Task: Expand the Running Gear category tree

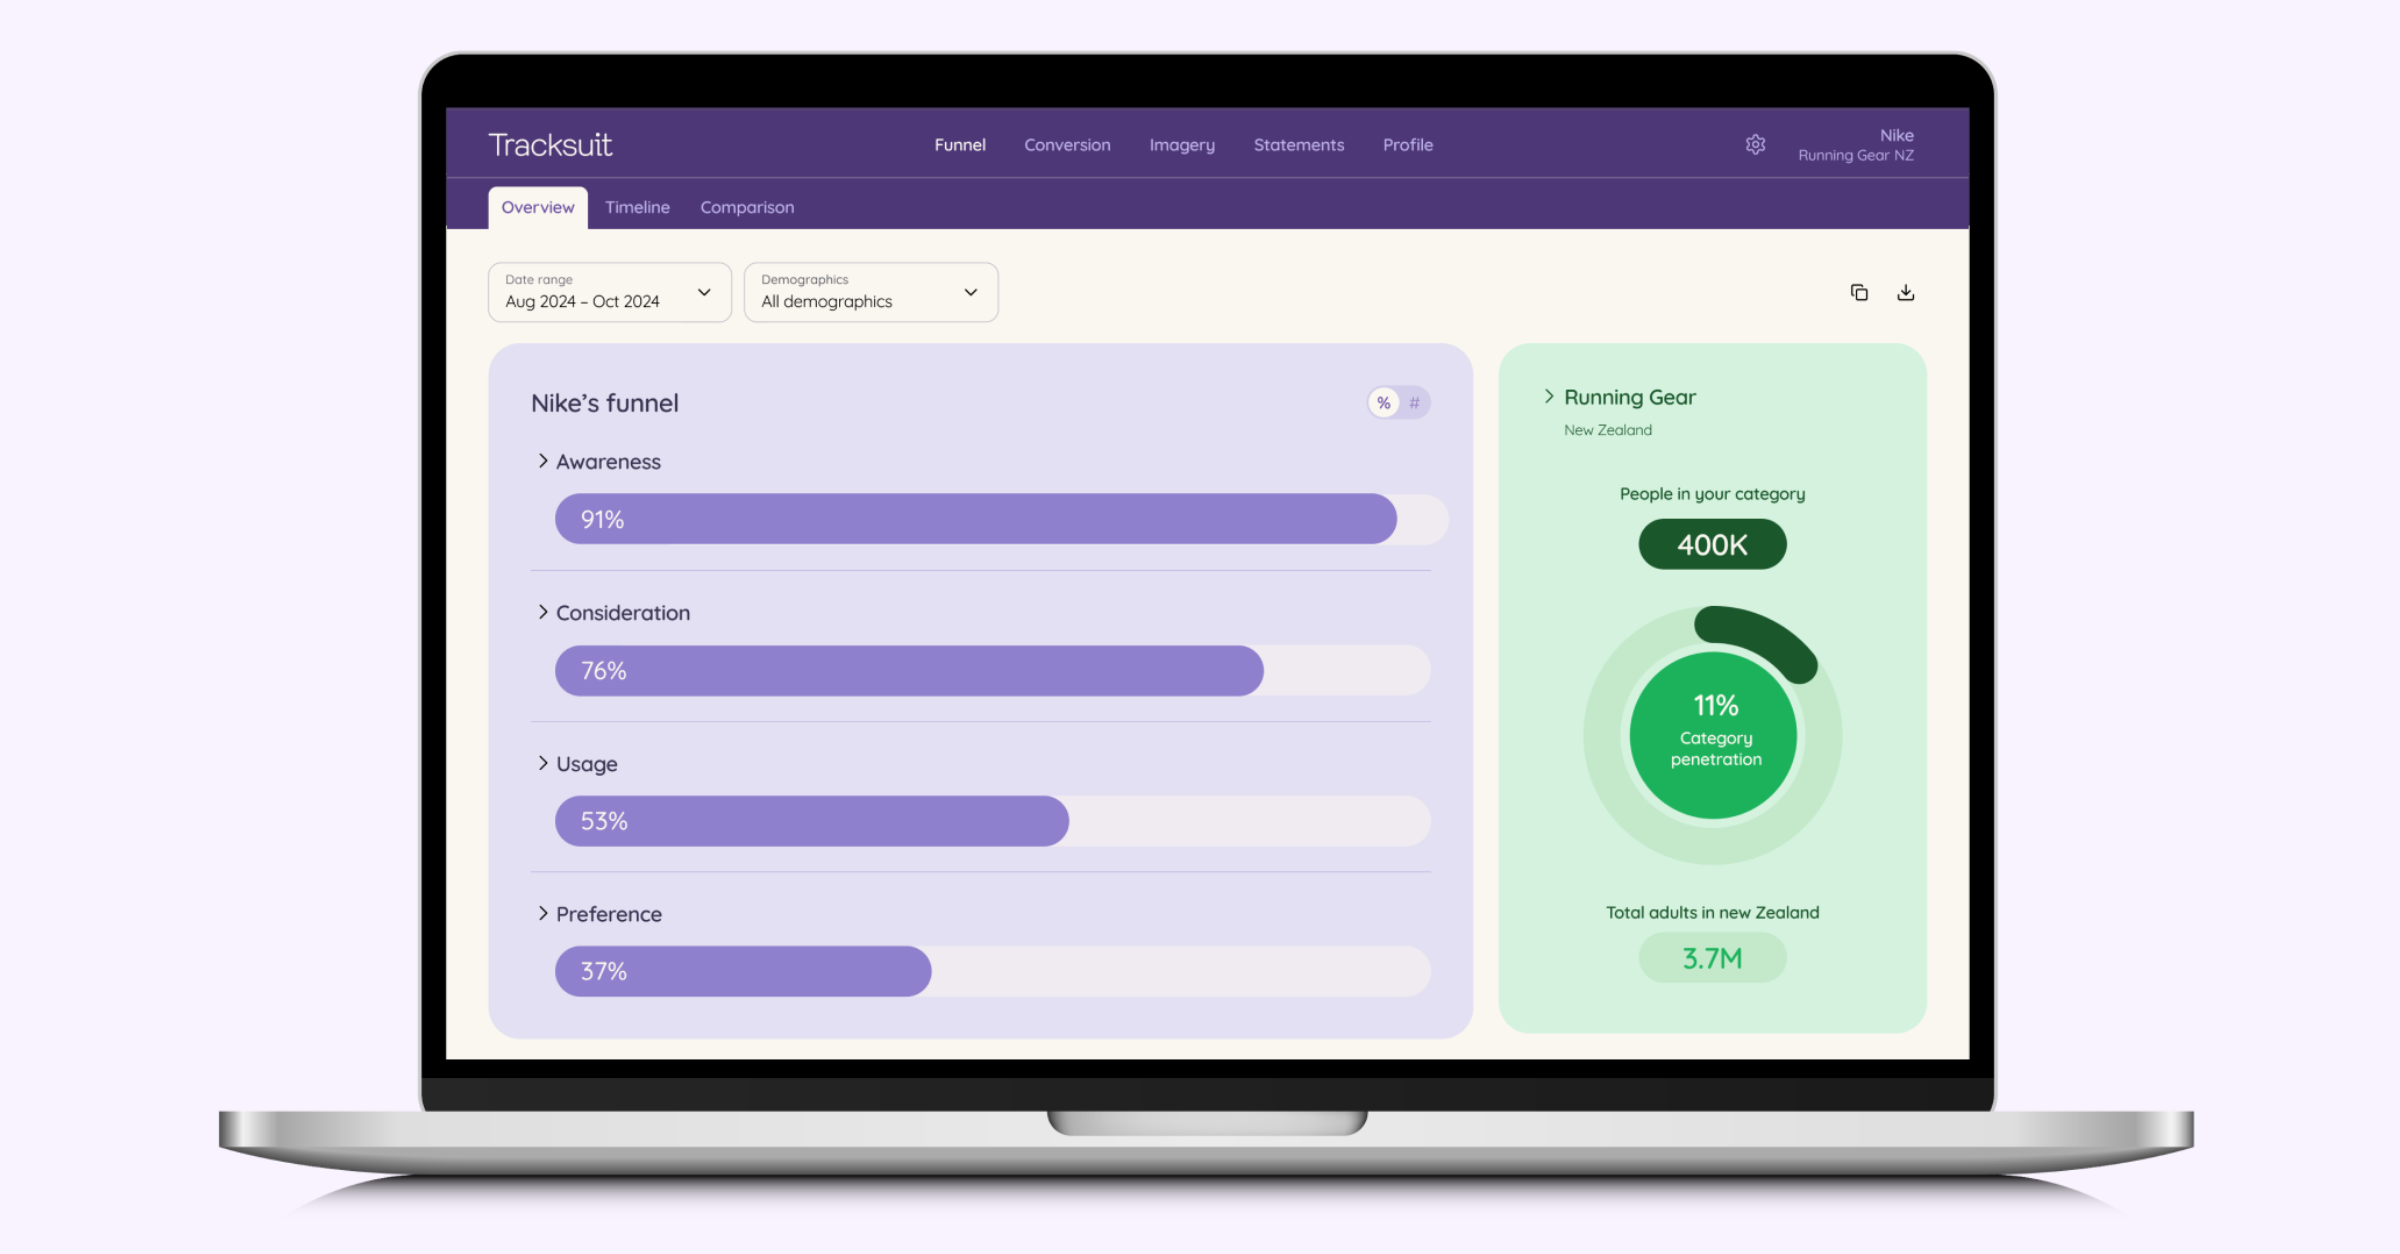Action: tap(1549, 397)
